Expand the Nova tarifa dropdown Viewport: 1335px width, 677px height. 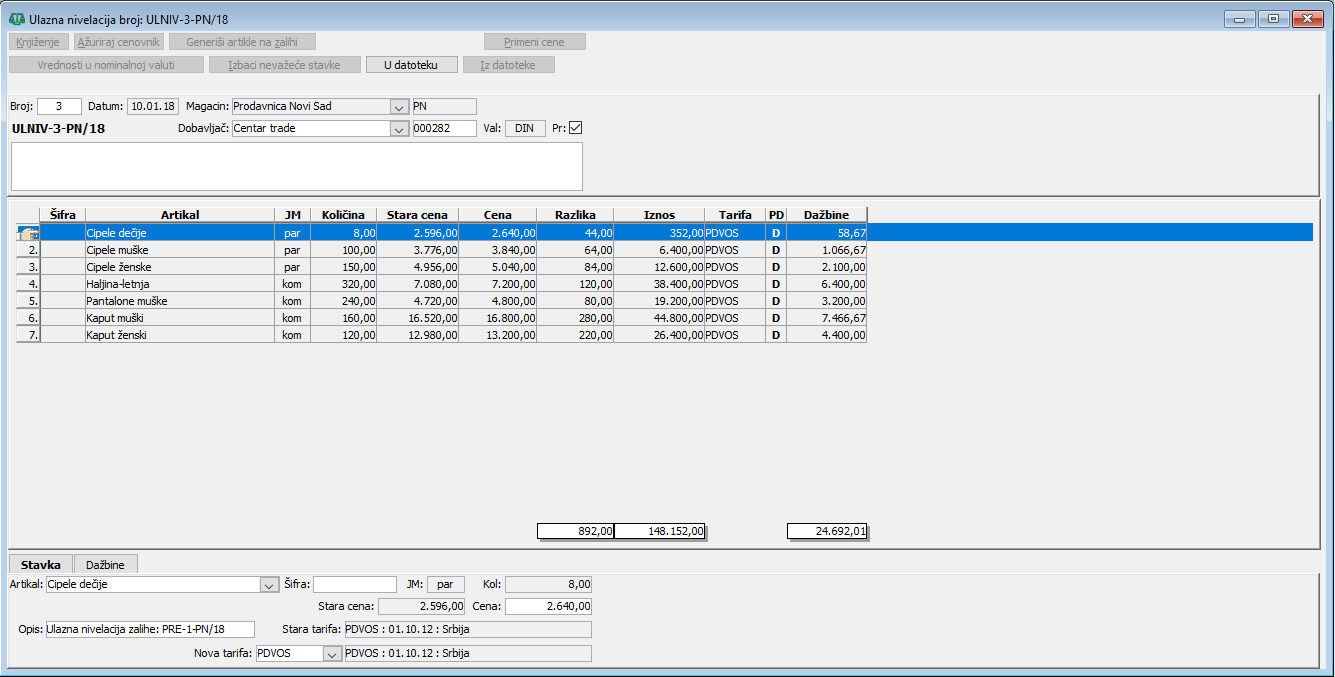pos(331,653)
